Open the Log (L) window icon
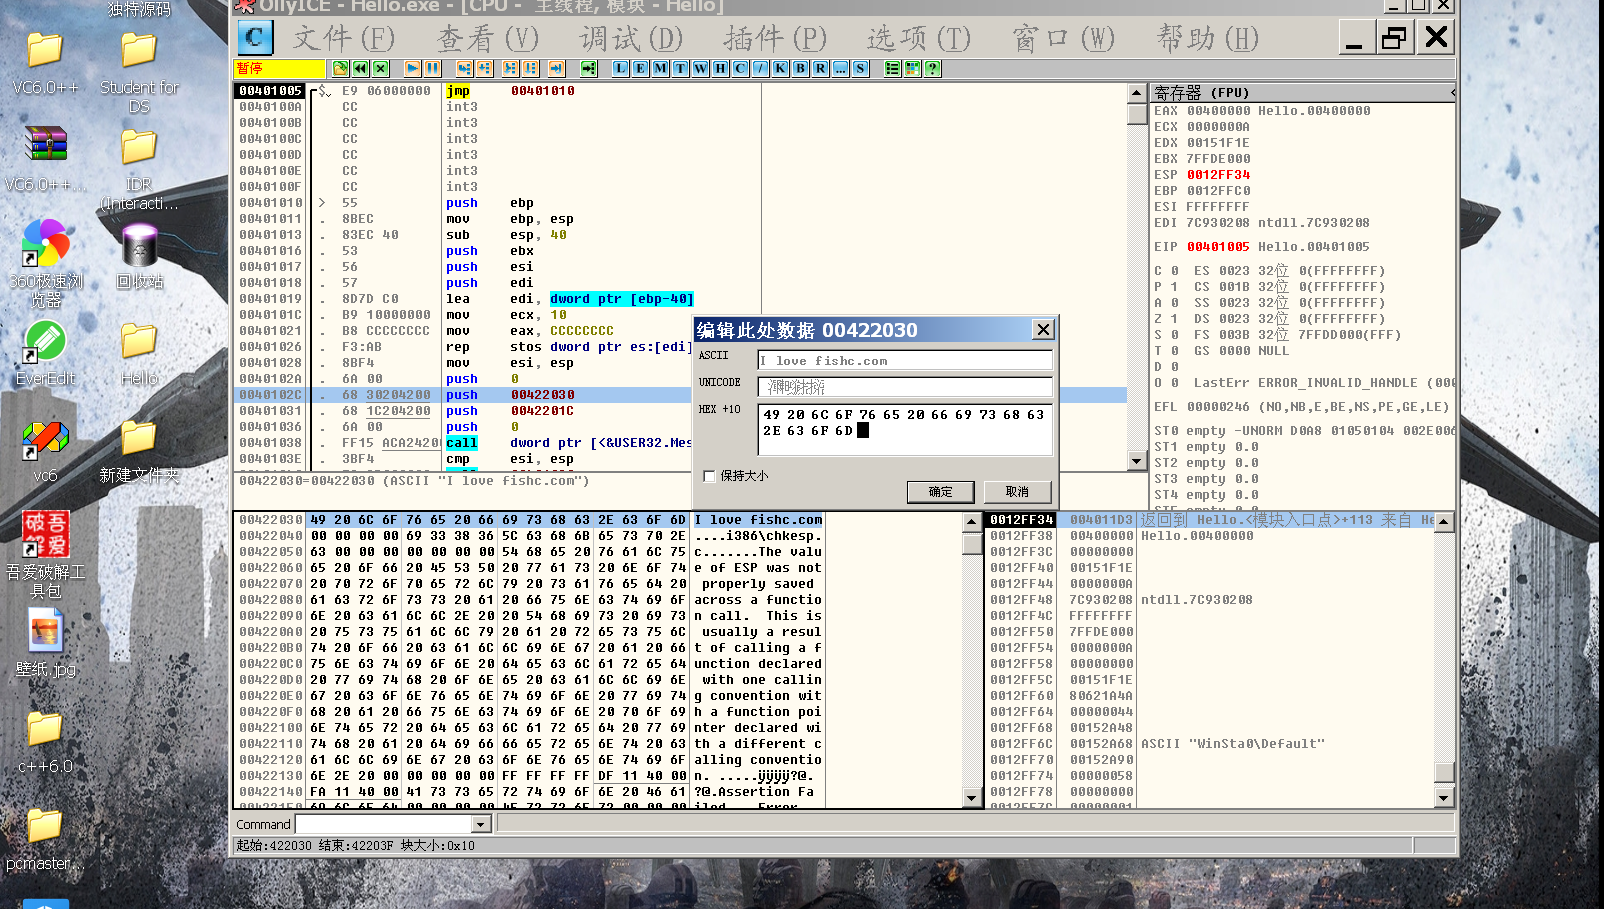 (x=621, y=69)
